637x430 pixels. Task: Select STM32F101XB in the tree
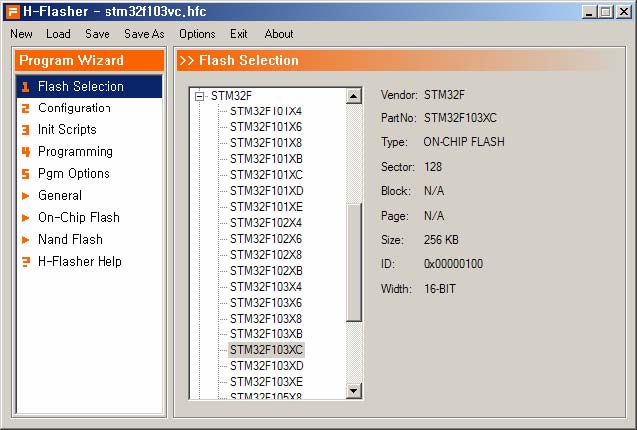pos(266,159)
